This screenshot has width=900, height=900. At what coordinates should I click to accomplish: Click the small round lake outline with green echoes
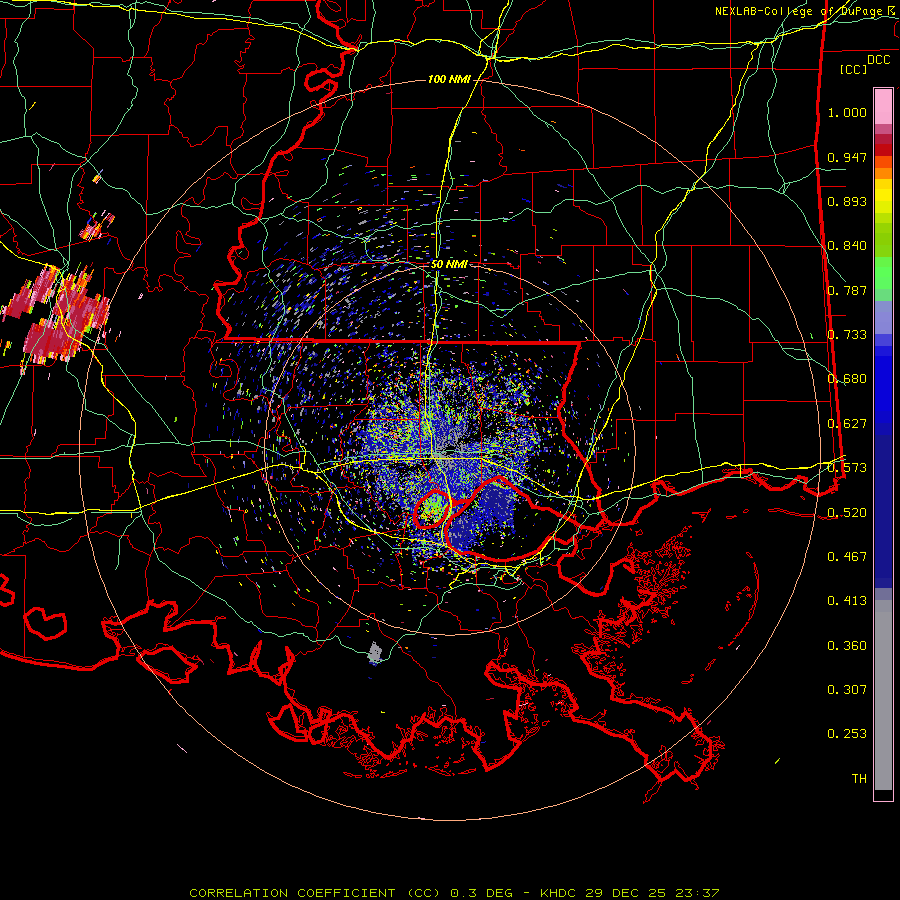(x=433, y=509)
